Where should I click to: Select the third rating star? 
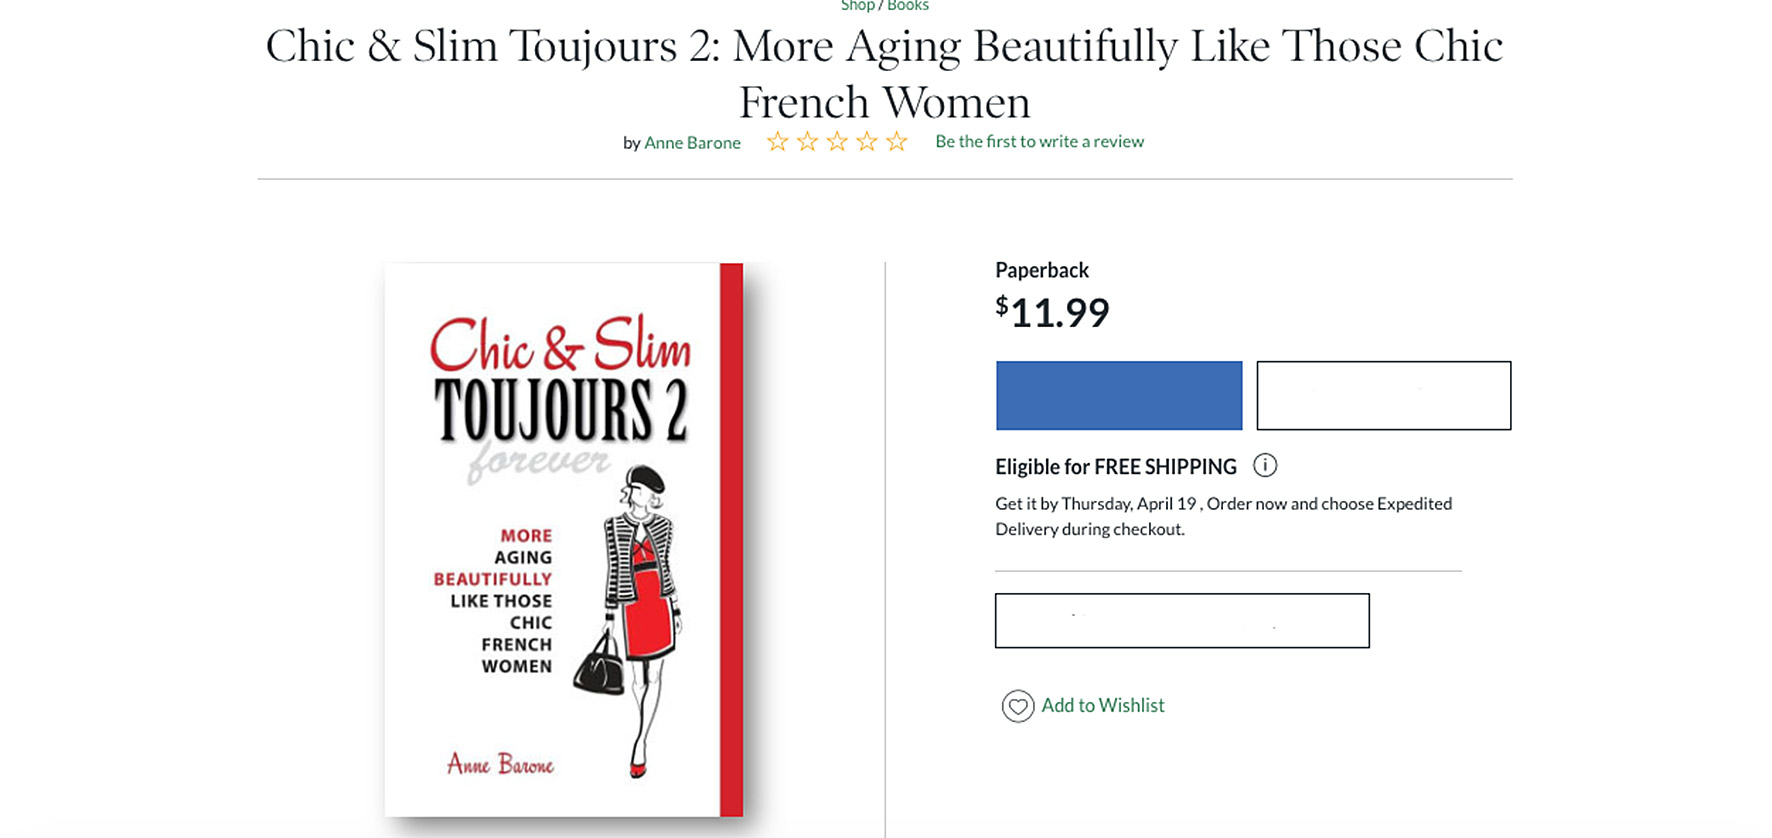837,142
